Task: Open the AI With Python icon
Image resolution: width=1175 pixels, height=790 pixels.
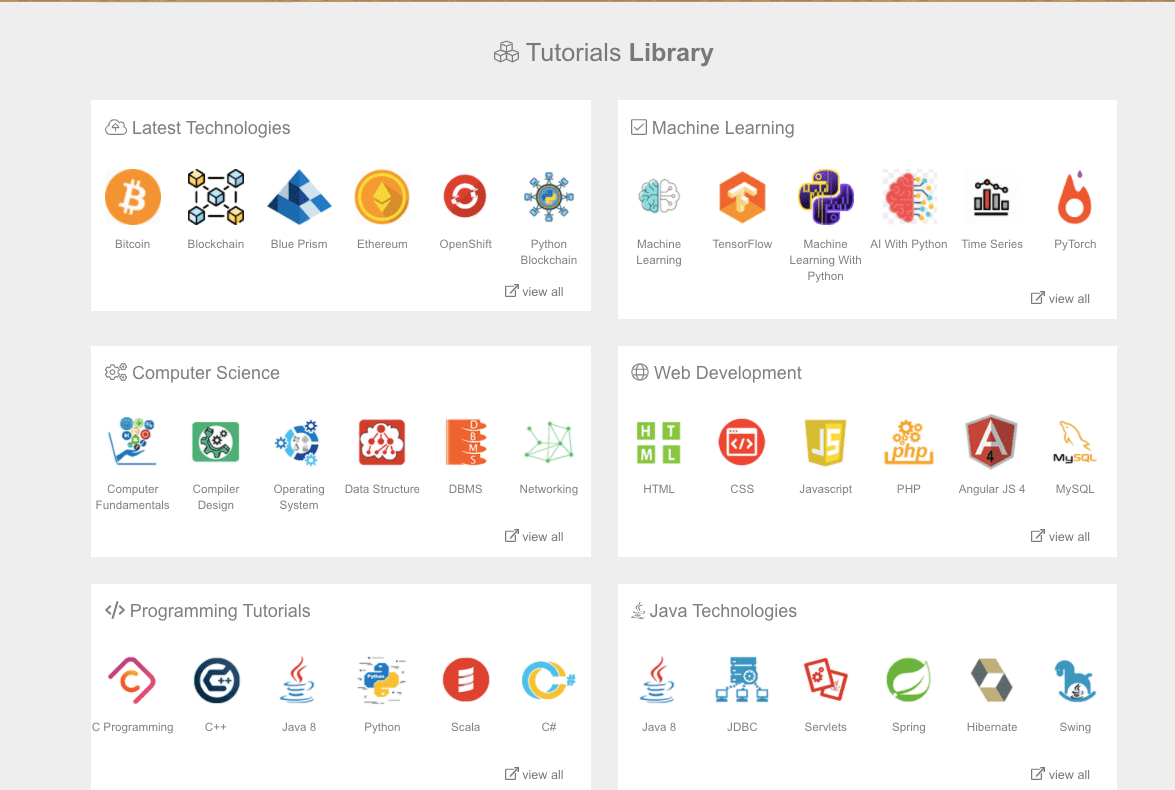Action: click(909, 197)
